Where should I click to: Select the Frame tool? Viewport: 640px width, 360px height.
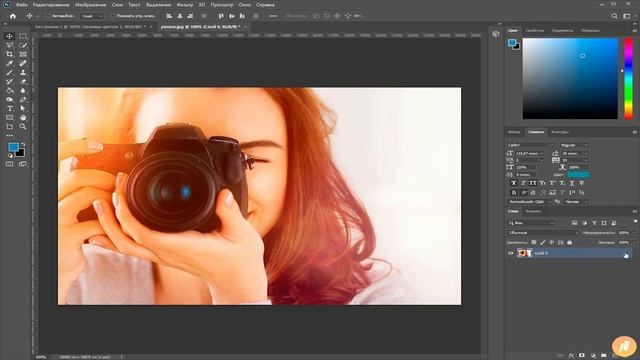(x=23, y=54)
